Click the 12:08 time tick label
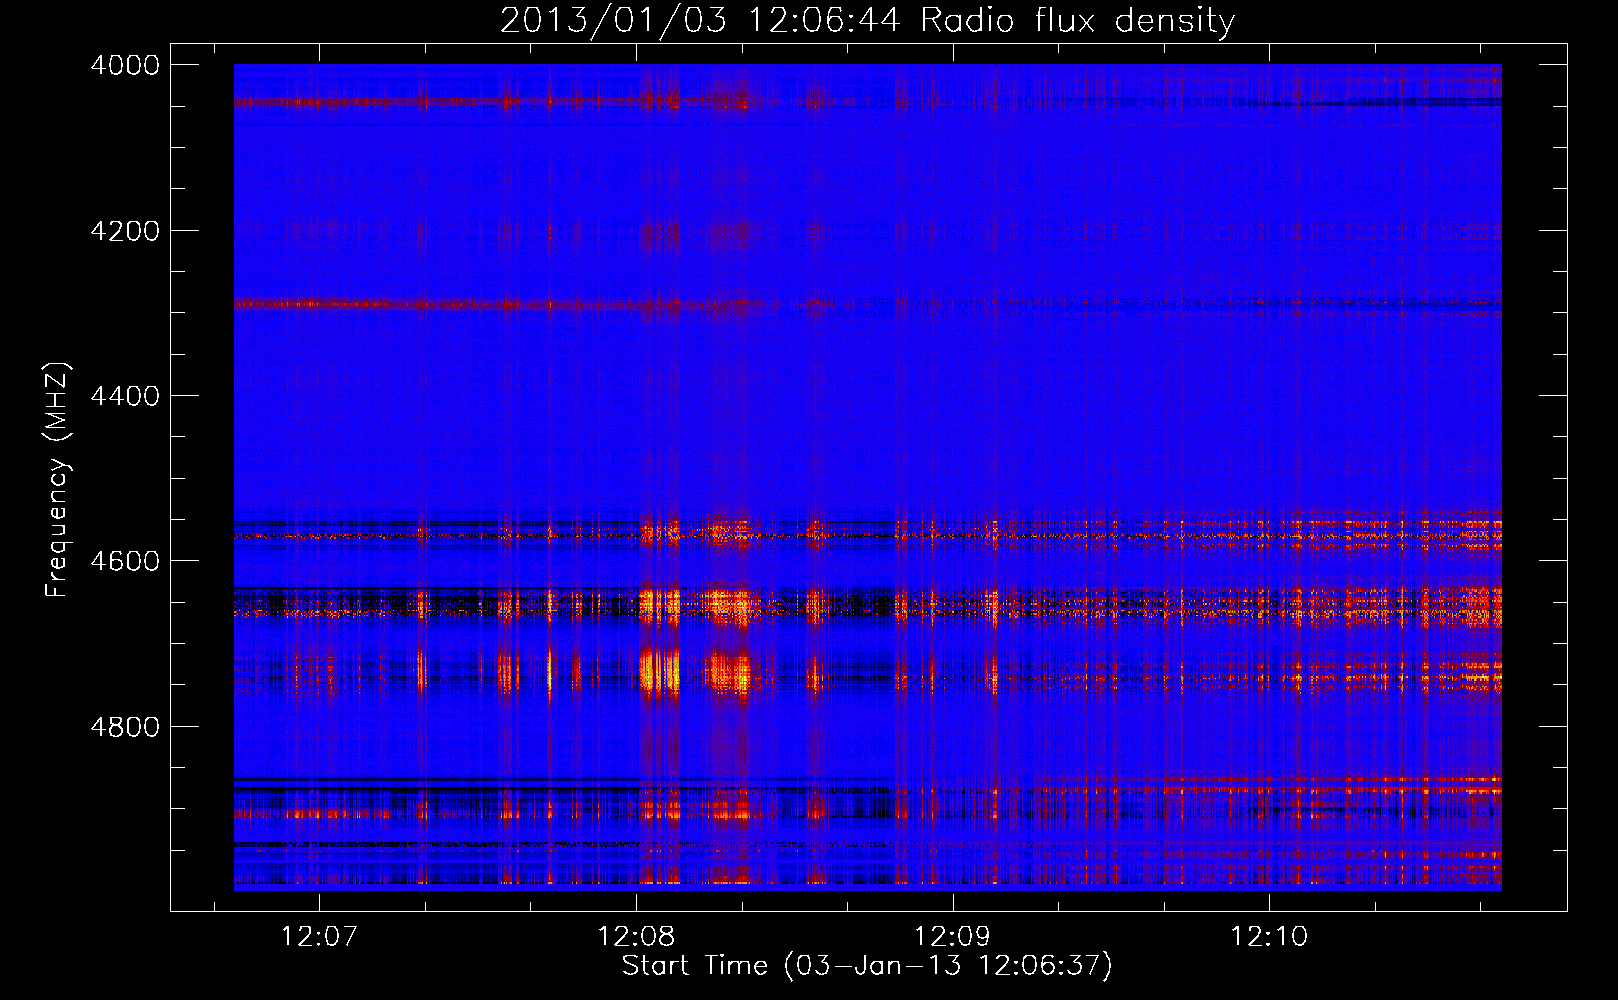The height and width of the screenshot is (1000, 1618). 636,937
